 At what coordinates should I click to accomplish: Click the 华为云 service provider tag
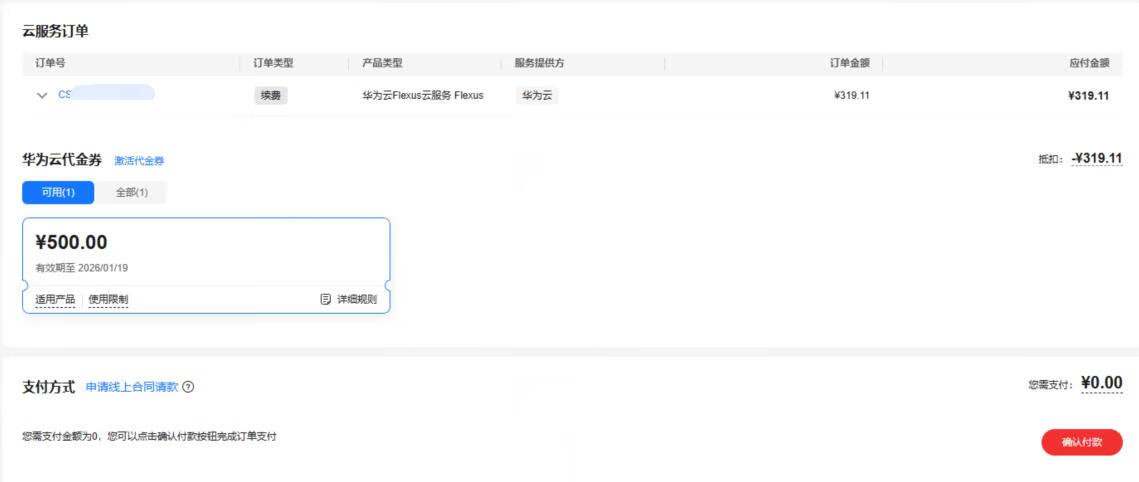pos(537,96)
